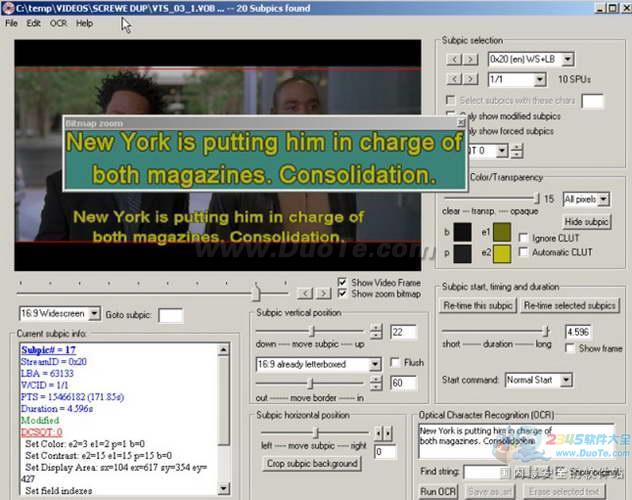Click the DCSQT spinner arrows
Viewport: 632px width, 500px height.
(x=517, y=151)
